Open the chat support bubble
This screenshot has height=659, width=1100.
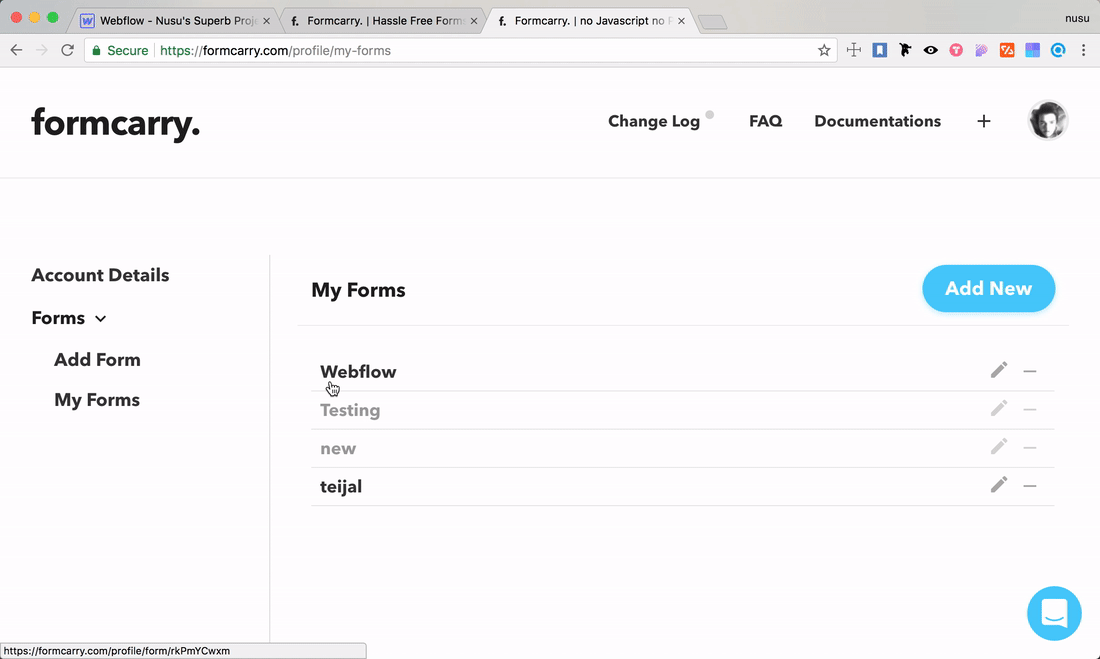pos(1054,613)
